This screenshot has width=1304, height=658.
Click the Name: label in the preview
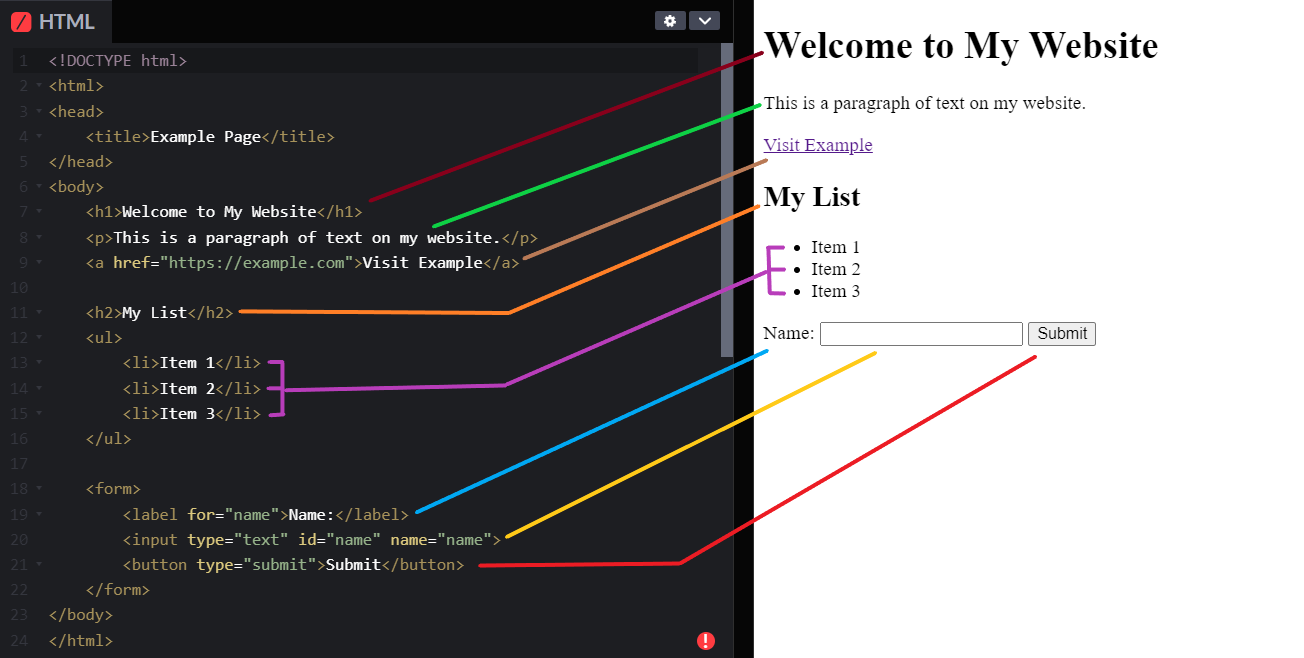pos(788,334)
